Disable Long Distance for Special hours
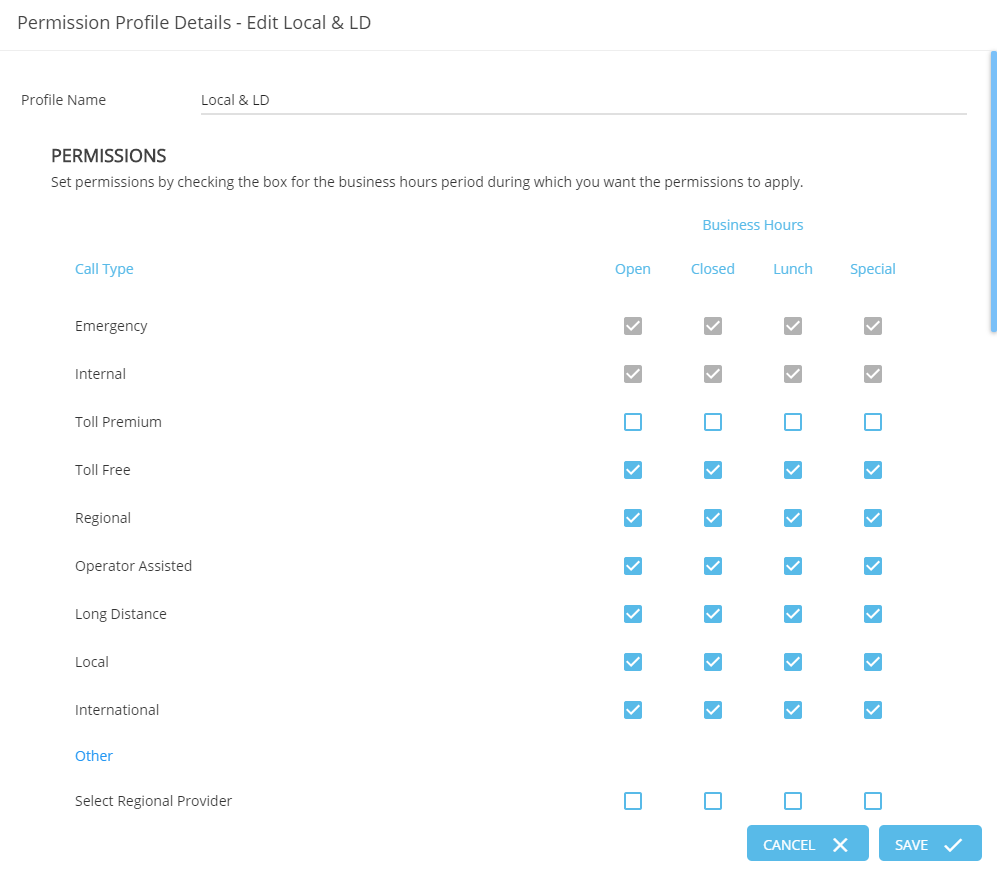This screenshot has height=873, width=997. tap(873, 614)
